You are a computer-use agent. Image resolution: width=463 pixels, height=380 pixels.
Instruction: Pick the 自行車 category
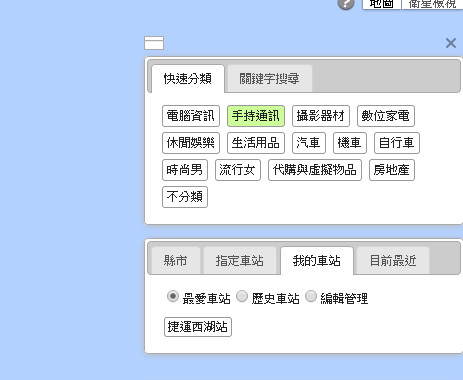click(x=397, y=143)
